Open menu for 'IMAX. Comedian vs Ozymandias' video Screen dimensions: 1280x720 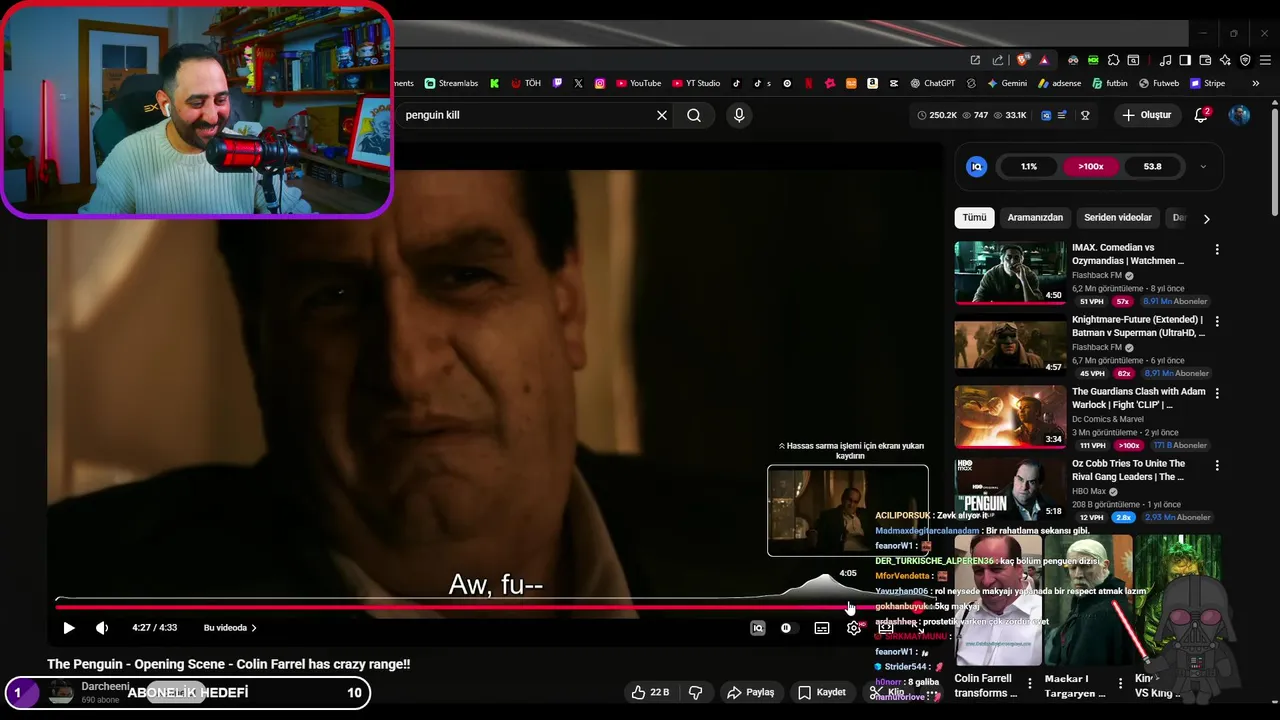coord(1217,249)
